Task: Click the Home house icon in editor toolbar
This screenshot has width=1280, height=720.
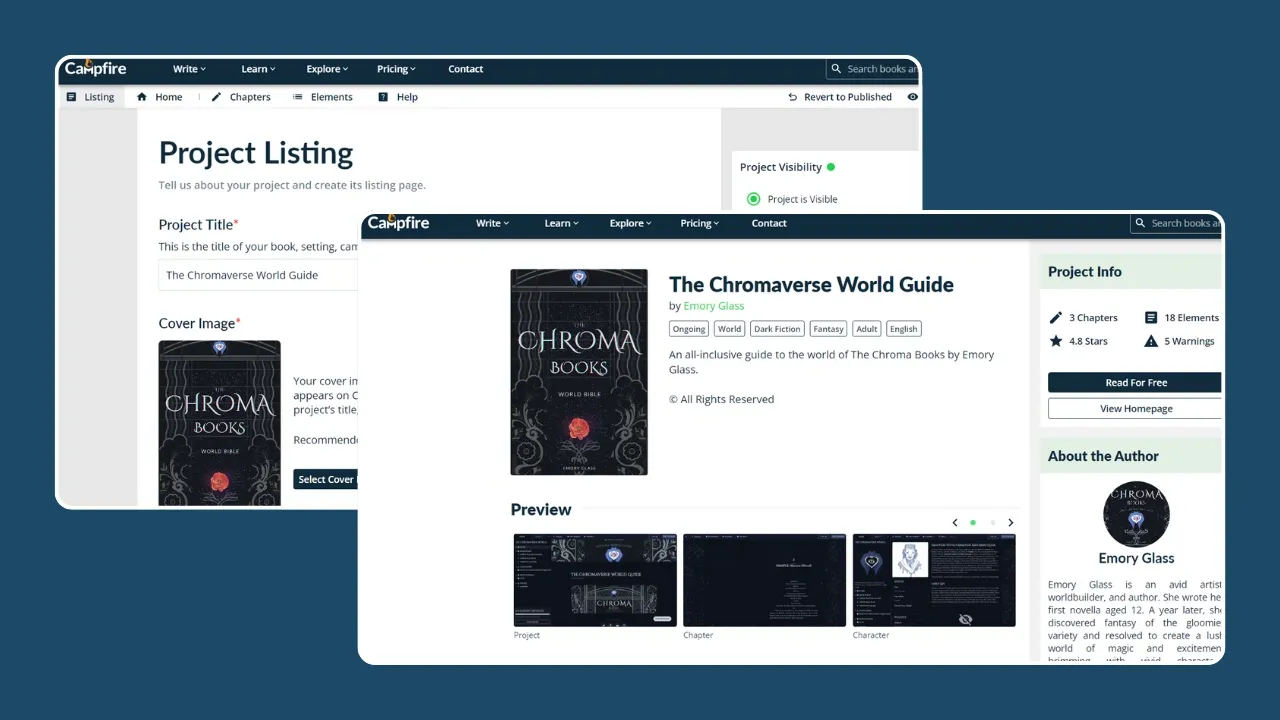Action: (x=142, y=97)
